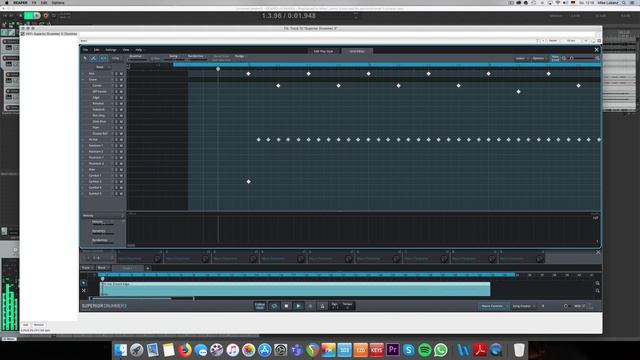Switch to the Grid Editor tab
Image resolution: width=640 pixels, height=360 pixels.
tap(357, 51)
